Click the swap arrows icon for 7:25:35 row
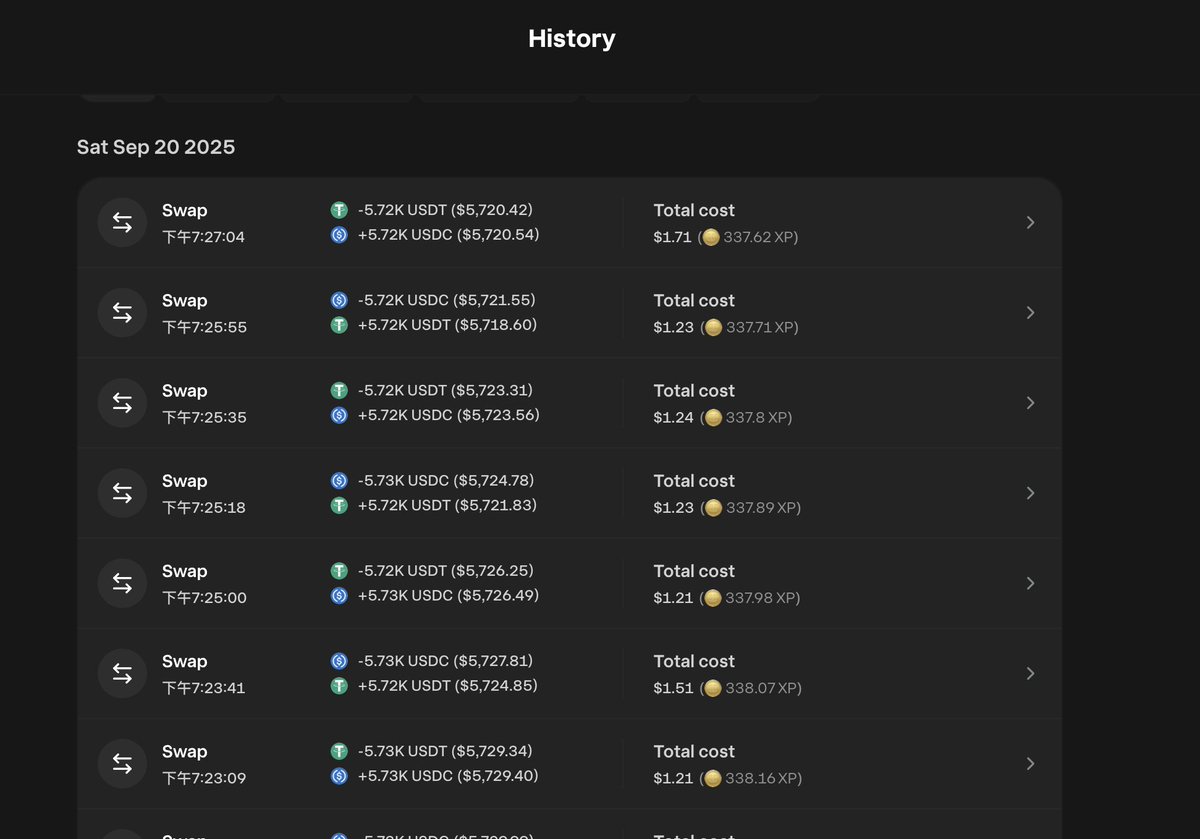The height and width of the screenshot is (839, 1200). click(122, 403)
